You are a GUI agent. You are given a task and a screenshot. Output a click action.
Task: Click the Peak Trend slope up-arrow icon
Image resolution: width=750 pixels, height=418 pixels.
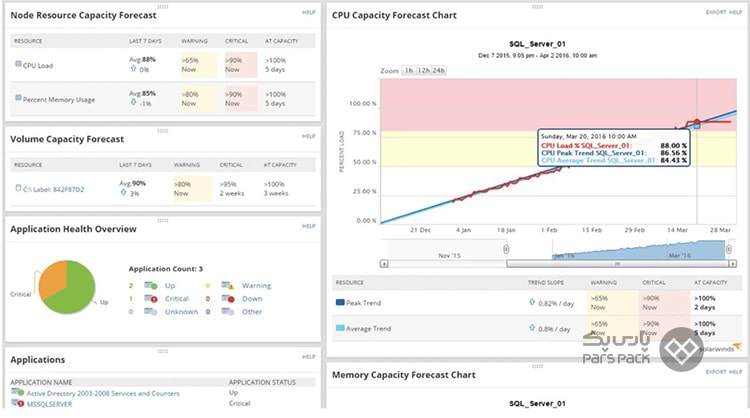coord(532,302)
